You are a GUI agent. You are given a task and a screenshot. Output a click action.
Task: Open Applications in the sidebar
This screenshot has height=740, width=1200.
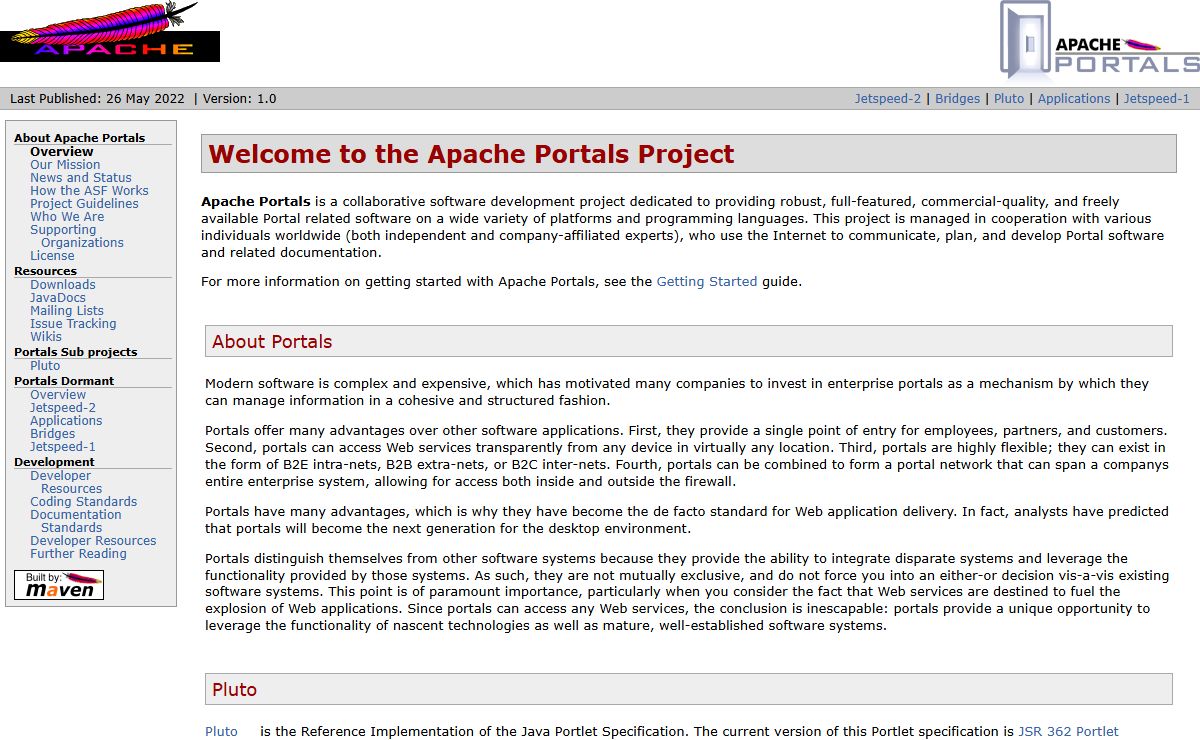(x=66, y=421)
